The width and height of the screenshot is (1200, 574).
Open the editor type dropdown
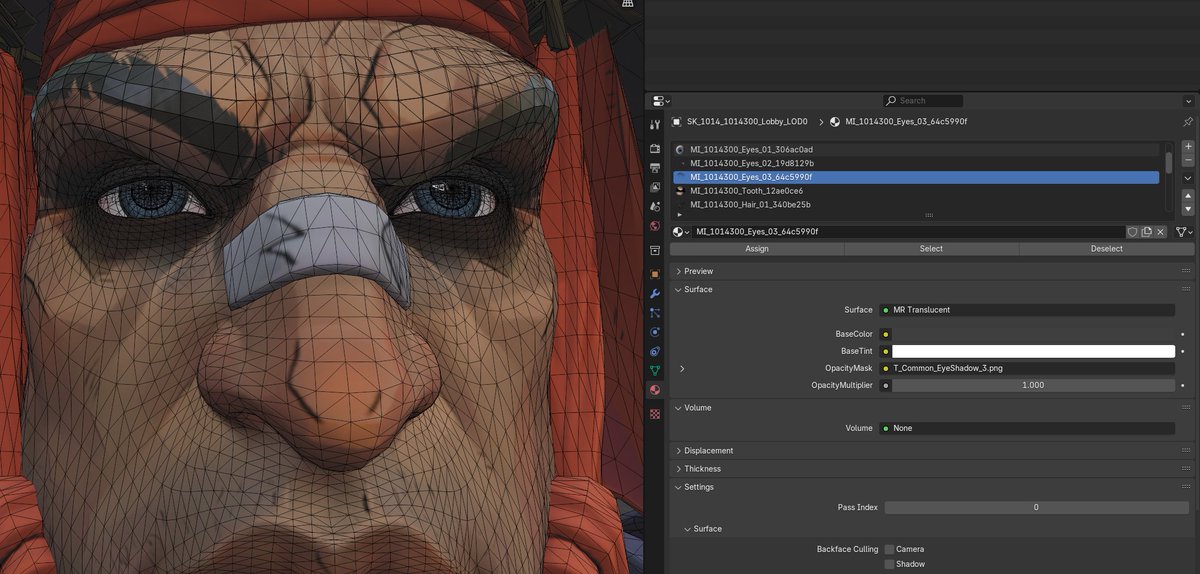click(660, 101)
